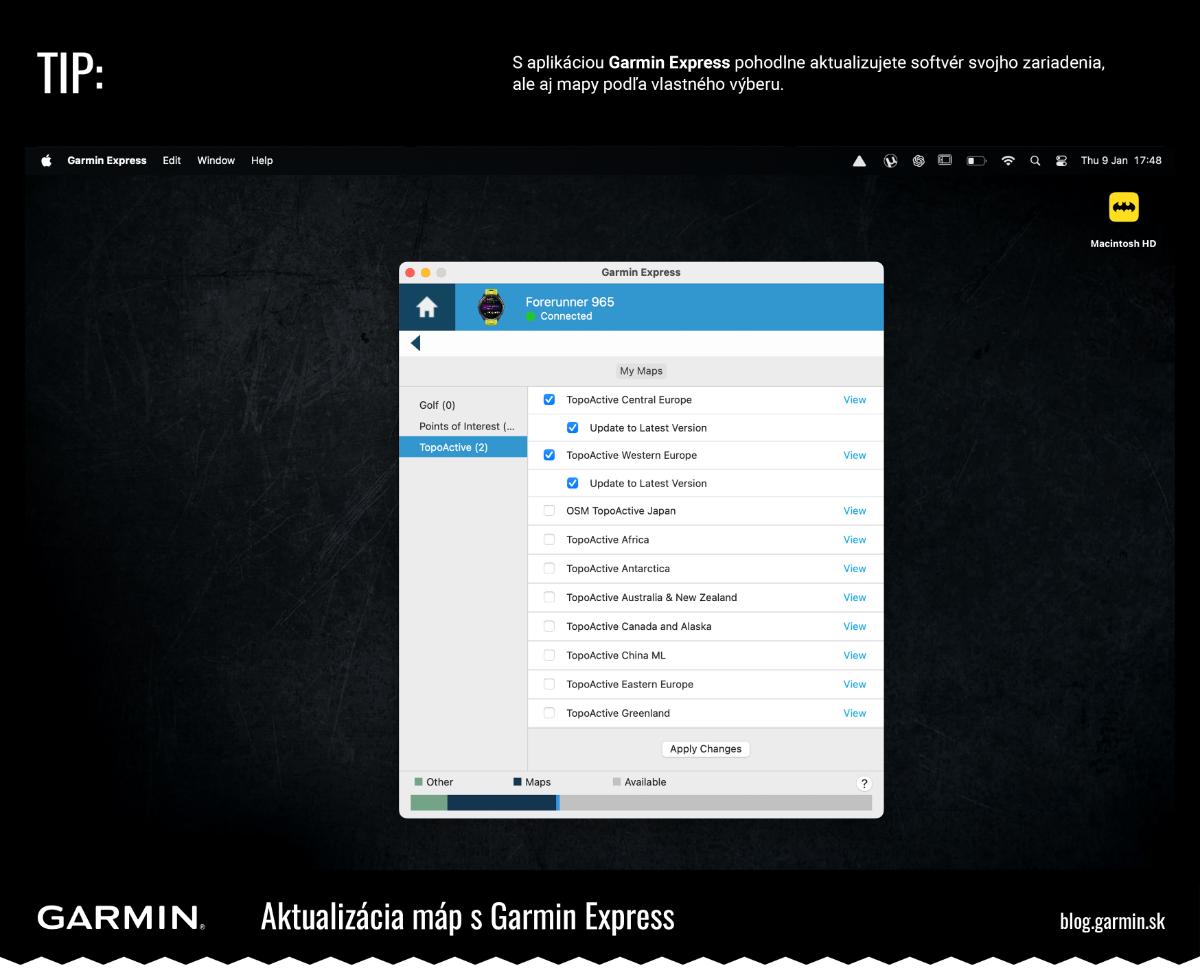This screenshot has width=1200, height=979.
Task: Open Control Center in menu bar
Action: pyautogui.click(x=1061, y=160)
